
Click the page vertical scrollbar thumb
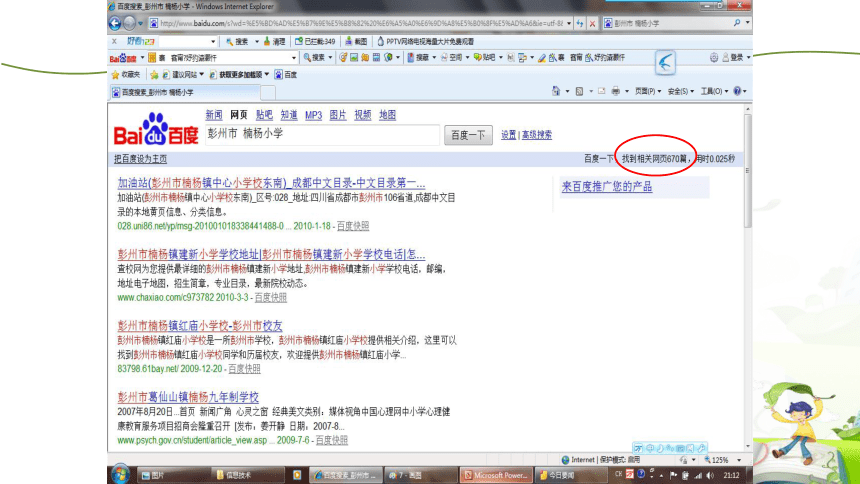pos(747,170)
